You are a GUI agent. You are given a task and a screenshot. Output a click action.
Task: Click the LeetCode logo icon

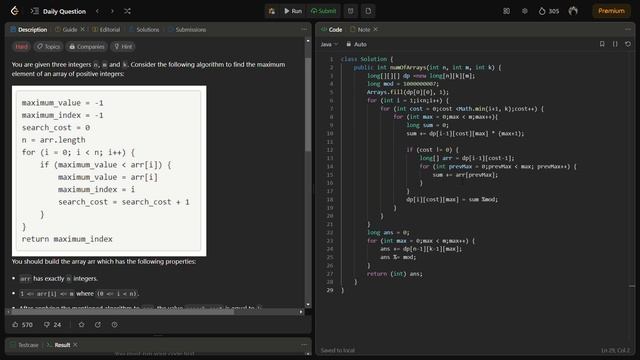click(x=15, y=11)
